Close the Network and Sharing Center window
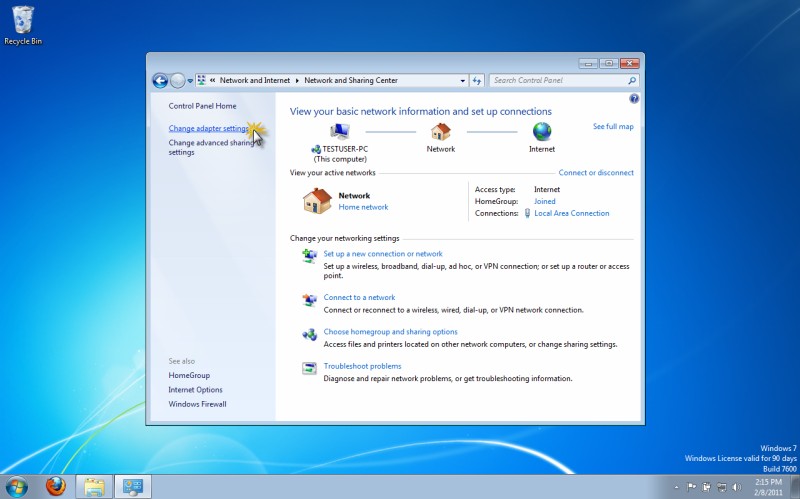 [630, 63]
